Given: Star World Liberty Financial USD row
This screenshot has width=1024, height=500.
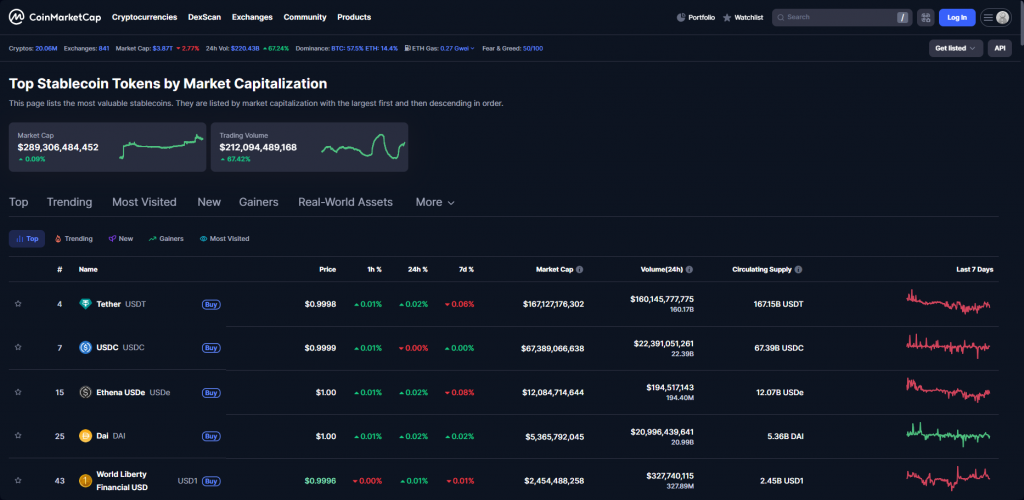Looking at the screenshot, I should [x=18, y=481].
